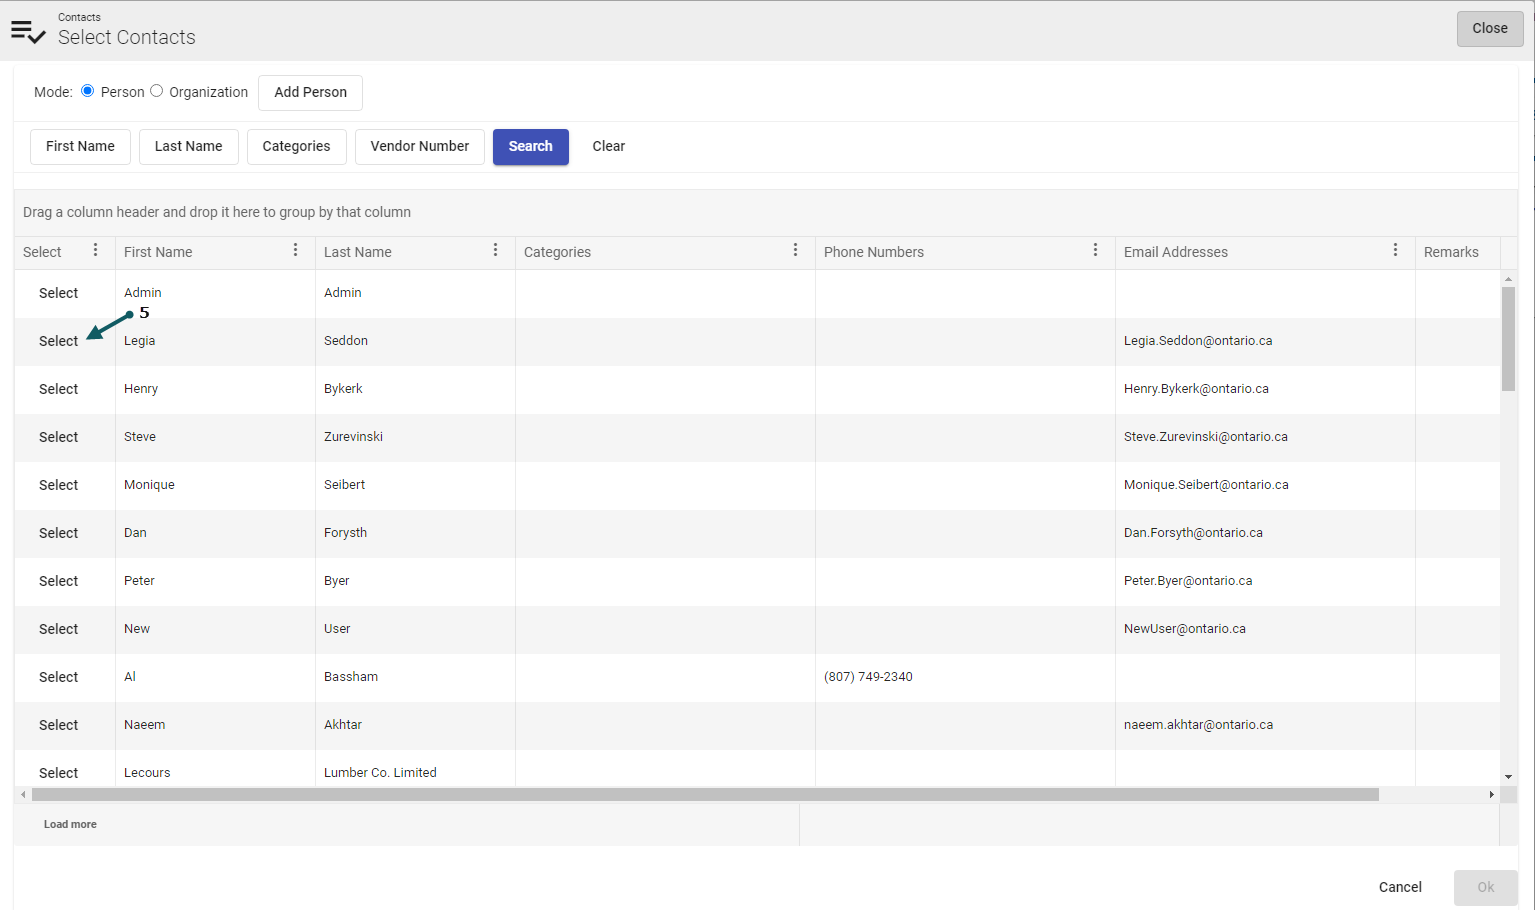The image size is (1535, 910).
Task: Sort by the Email Addresses column header
Action: [x=1176, y=252]
